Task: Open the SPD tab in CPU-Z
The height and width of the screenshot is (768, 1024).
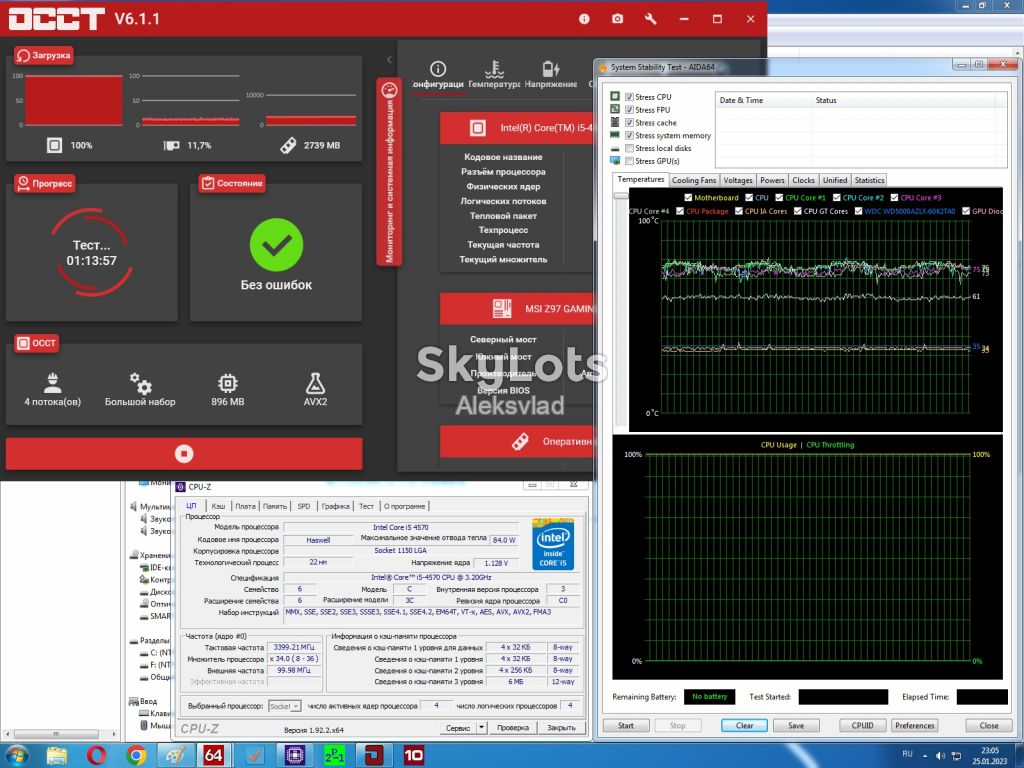Action: point(304,506)
